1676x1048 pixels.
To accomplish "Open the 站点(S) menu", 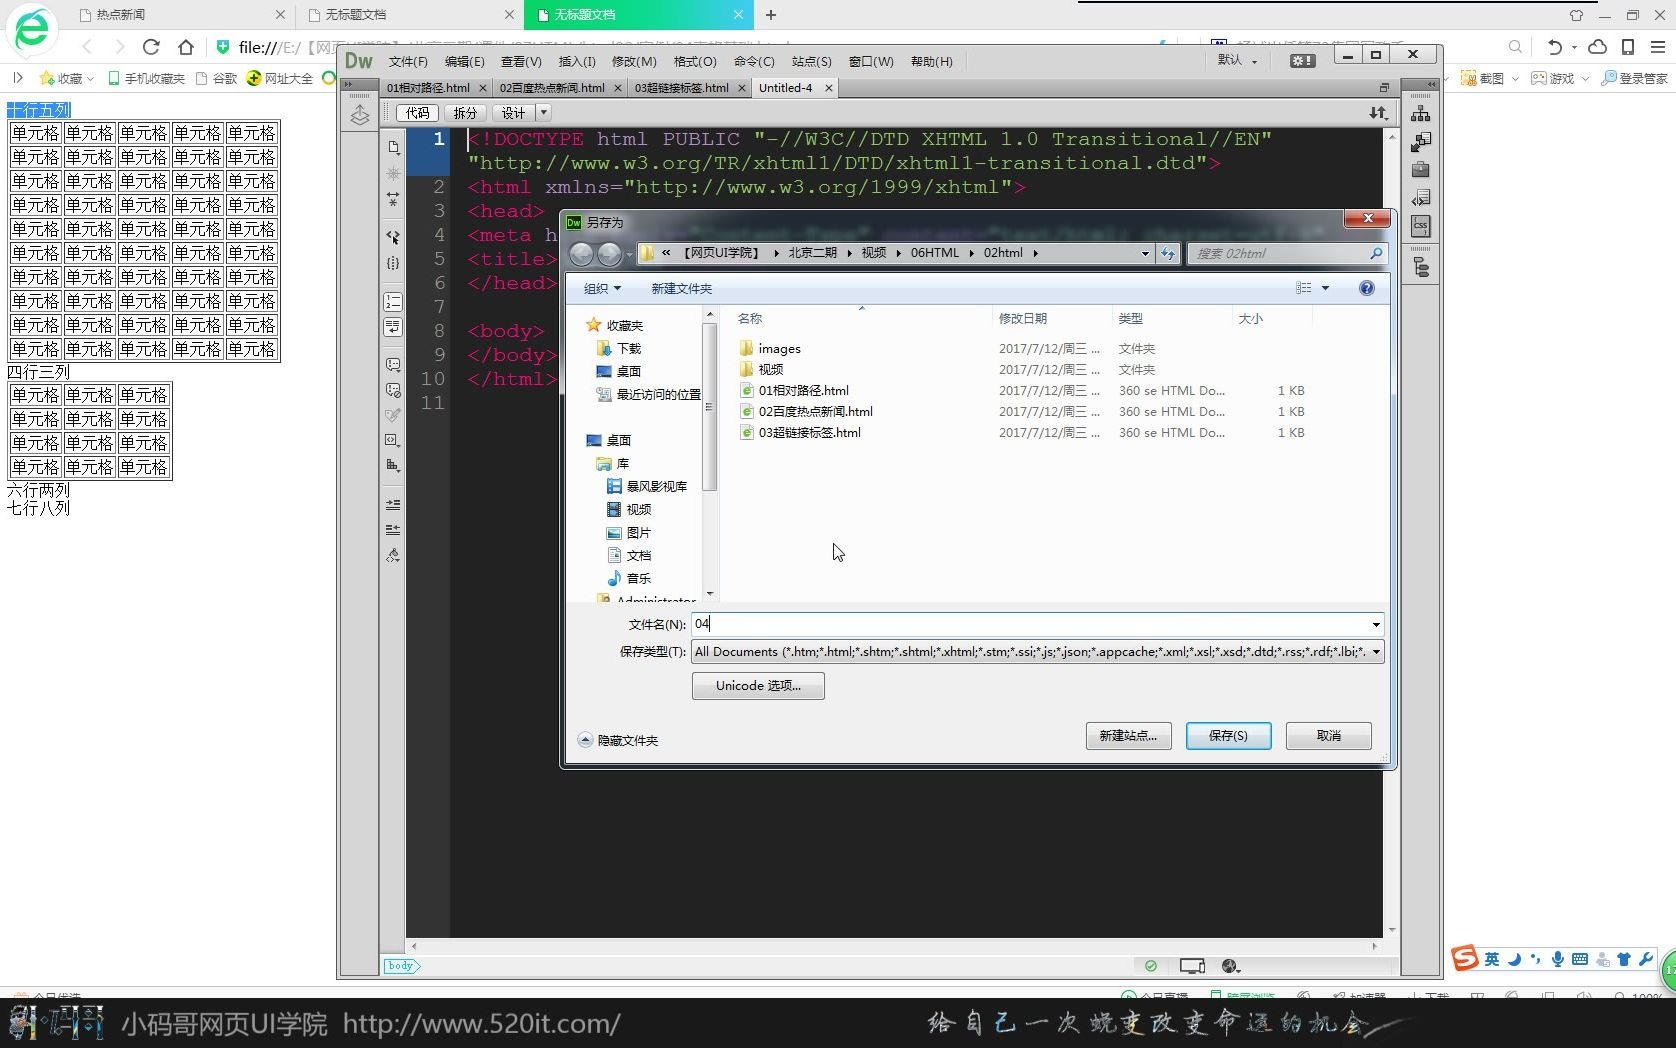I will point(811,61).
